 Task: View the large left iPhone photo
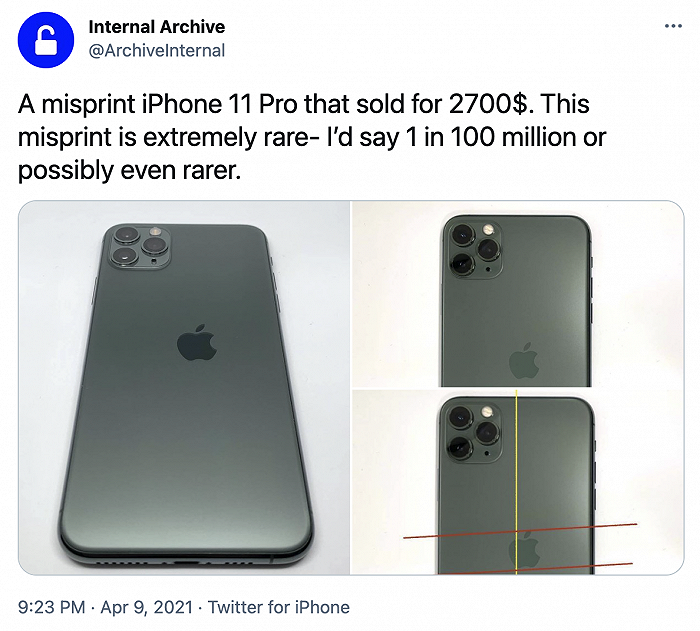[184, 388]
